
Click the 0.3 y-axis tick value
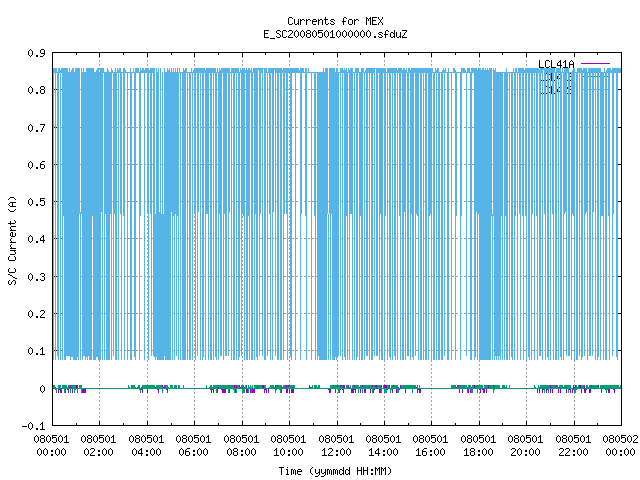[36, 277]
